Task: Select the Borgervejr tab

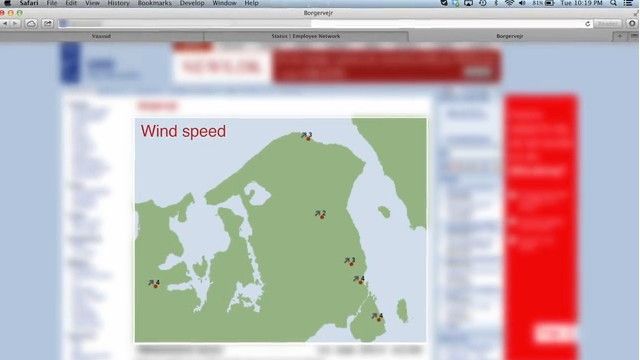Action: point(510,36)
